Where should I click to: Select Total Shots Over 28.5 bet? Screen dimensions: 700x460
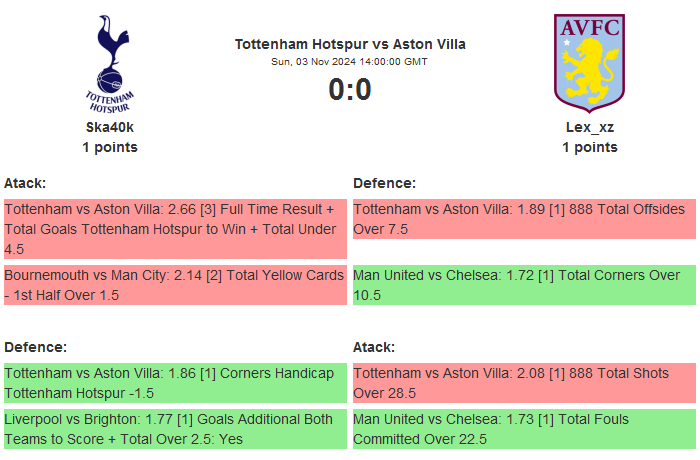[524, 383]
